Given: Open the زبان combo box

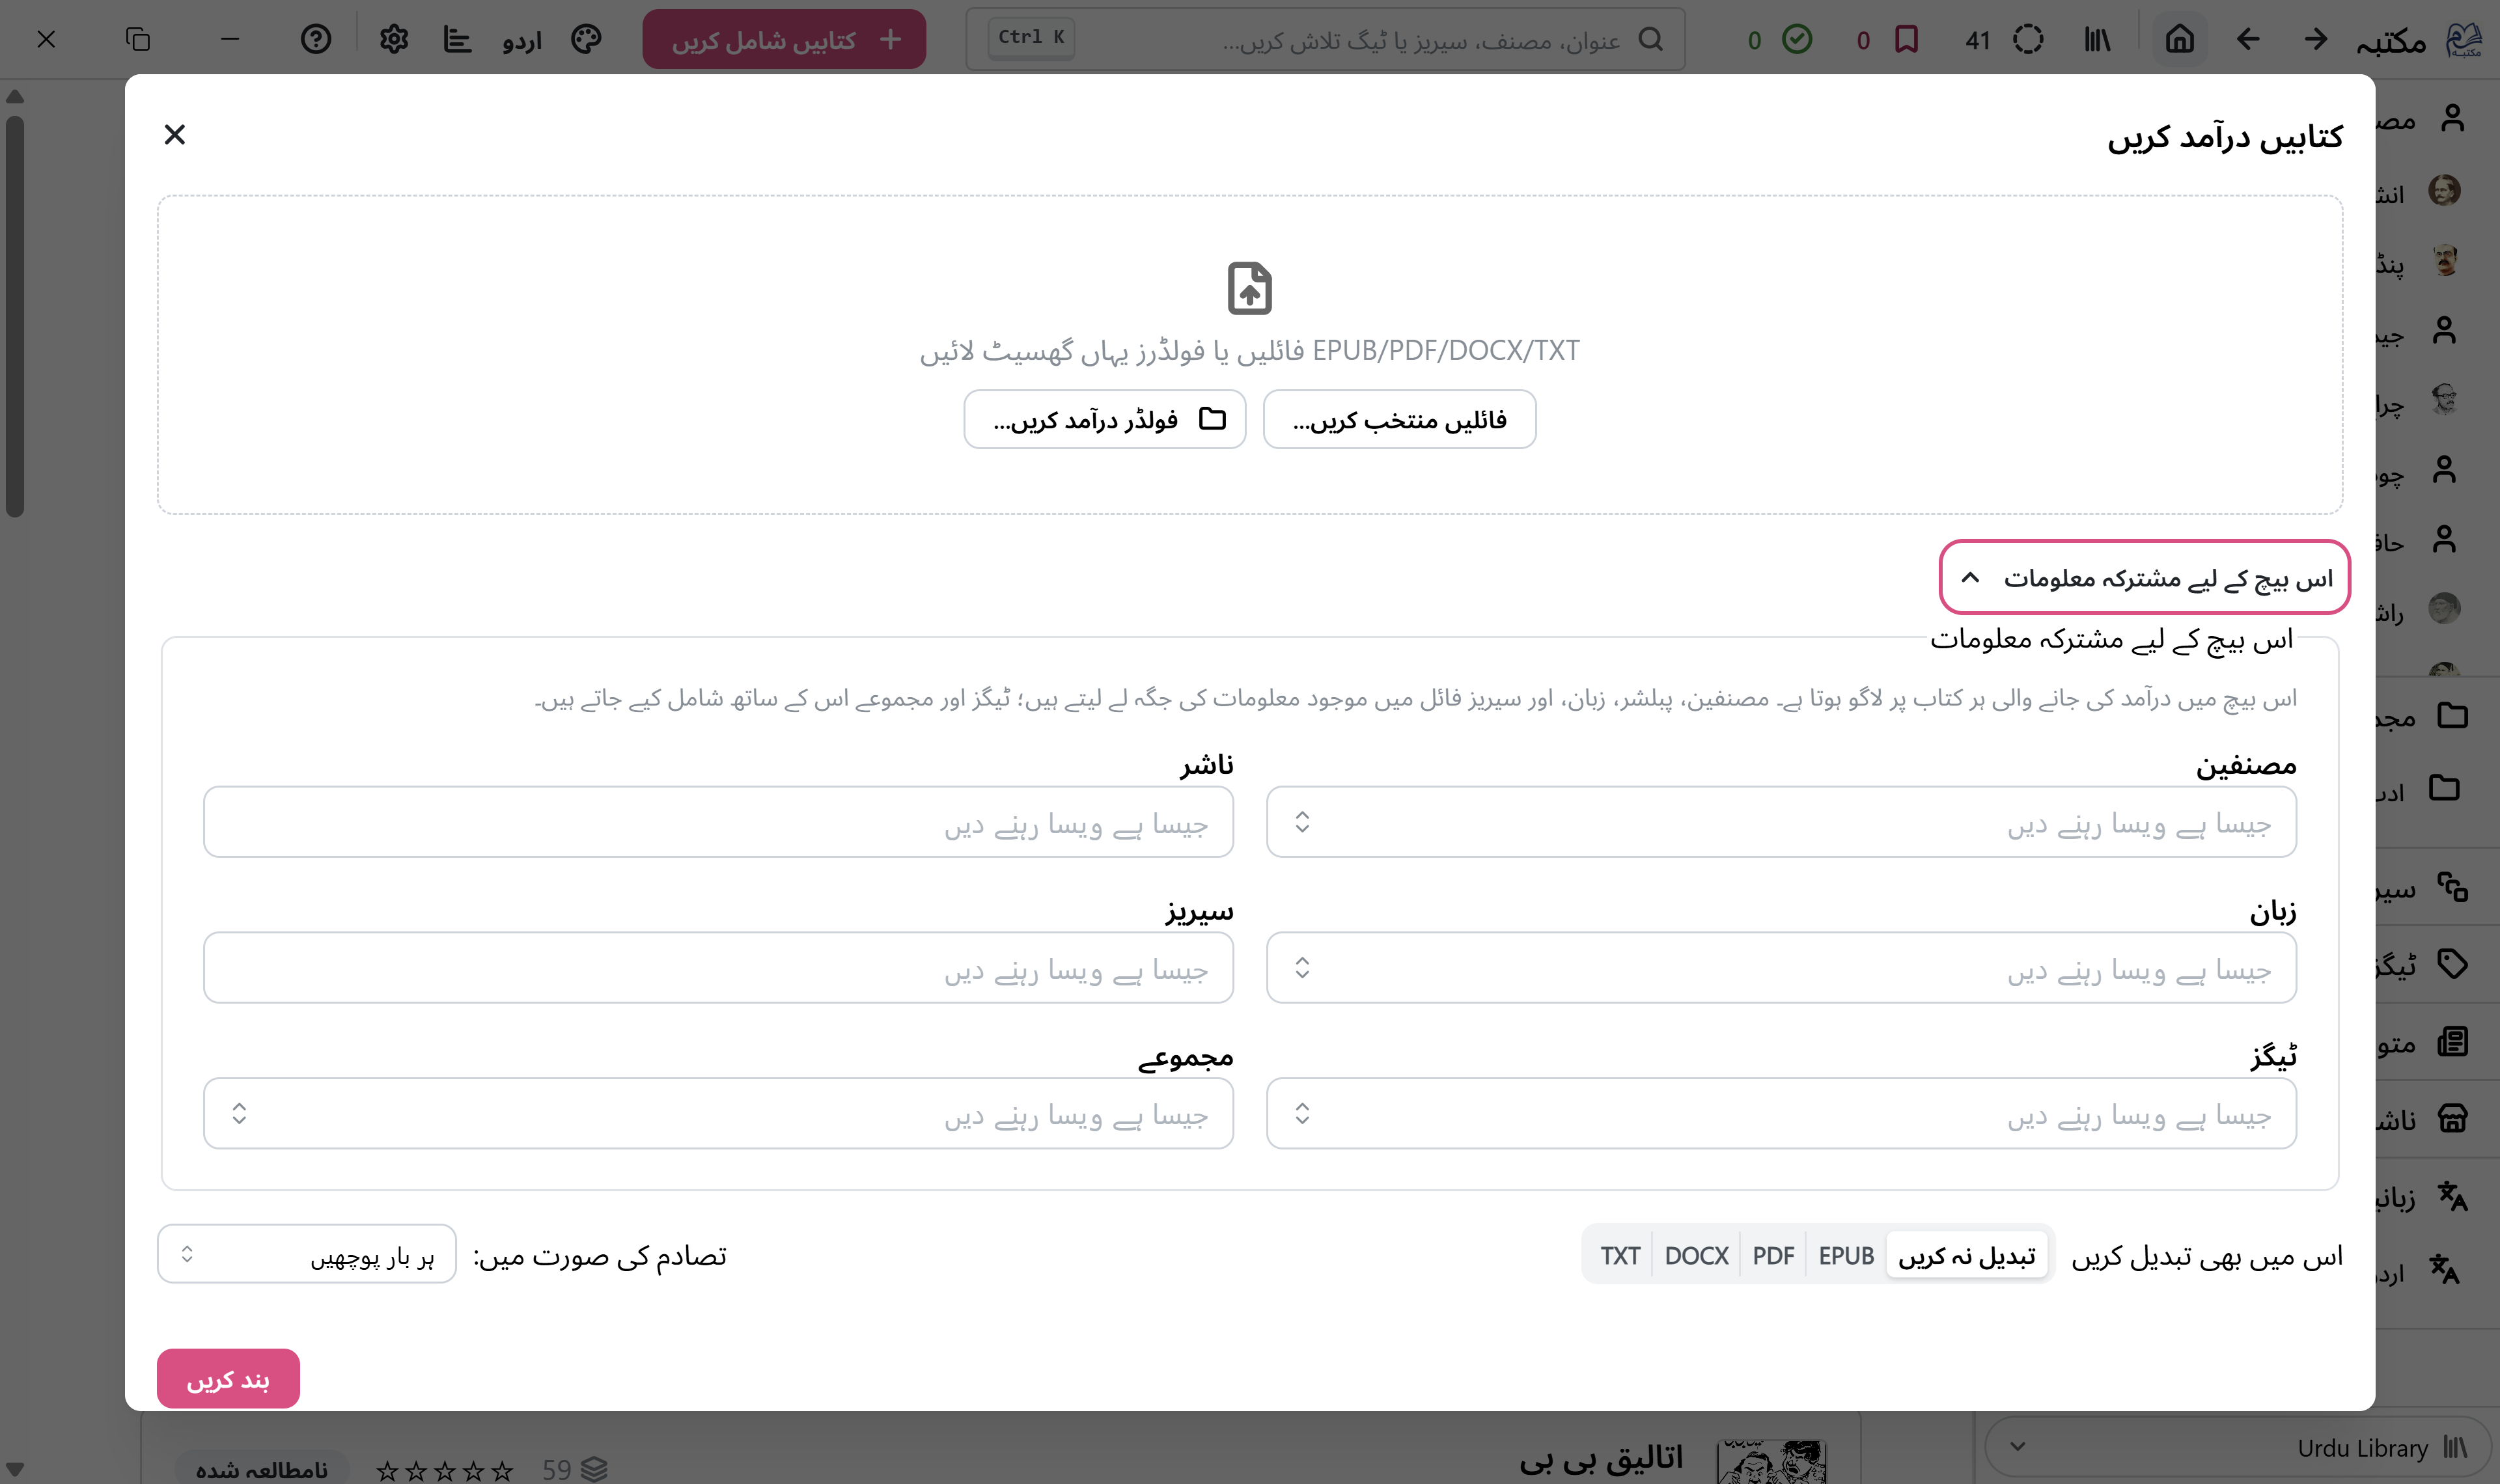Looking at the screenshot, I should pyautogui.click(x=1781, y=968).
